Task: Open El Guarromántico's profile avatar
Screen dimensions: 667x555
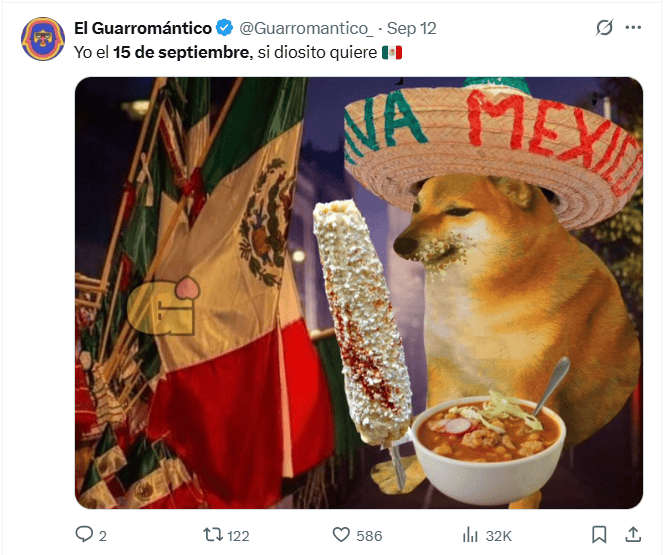Action: [43, 39]
